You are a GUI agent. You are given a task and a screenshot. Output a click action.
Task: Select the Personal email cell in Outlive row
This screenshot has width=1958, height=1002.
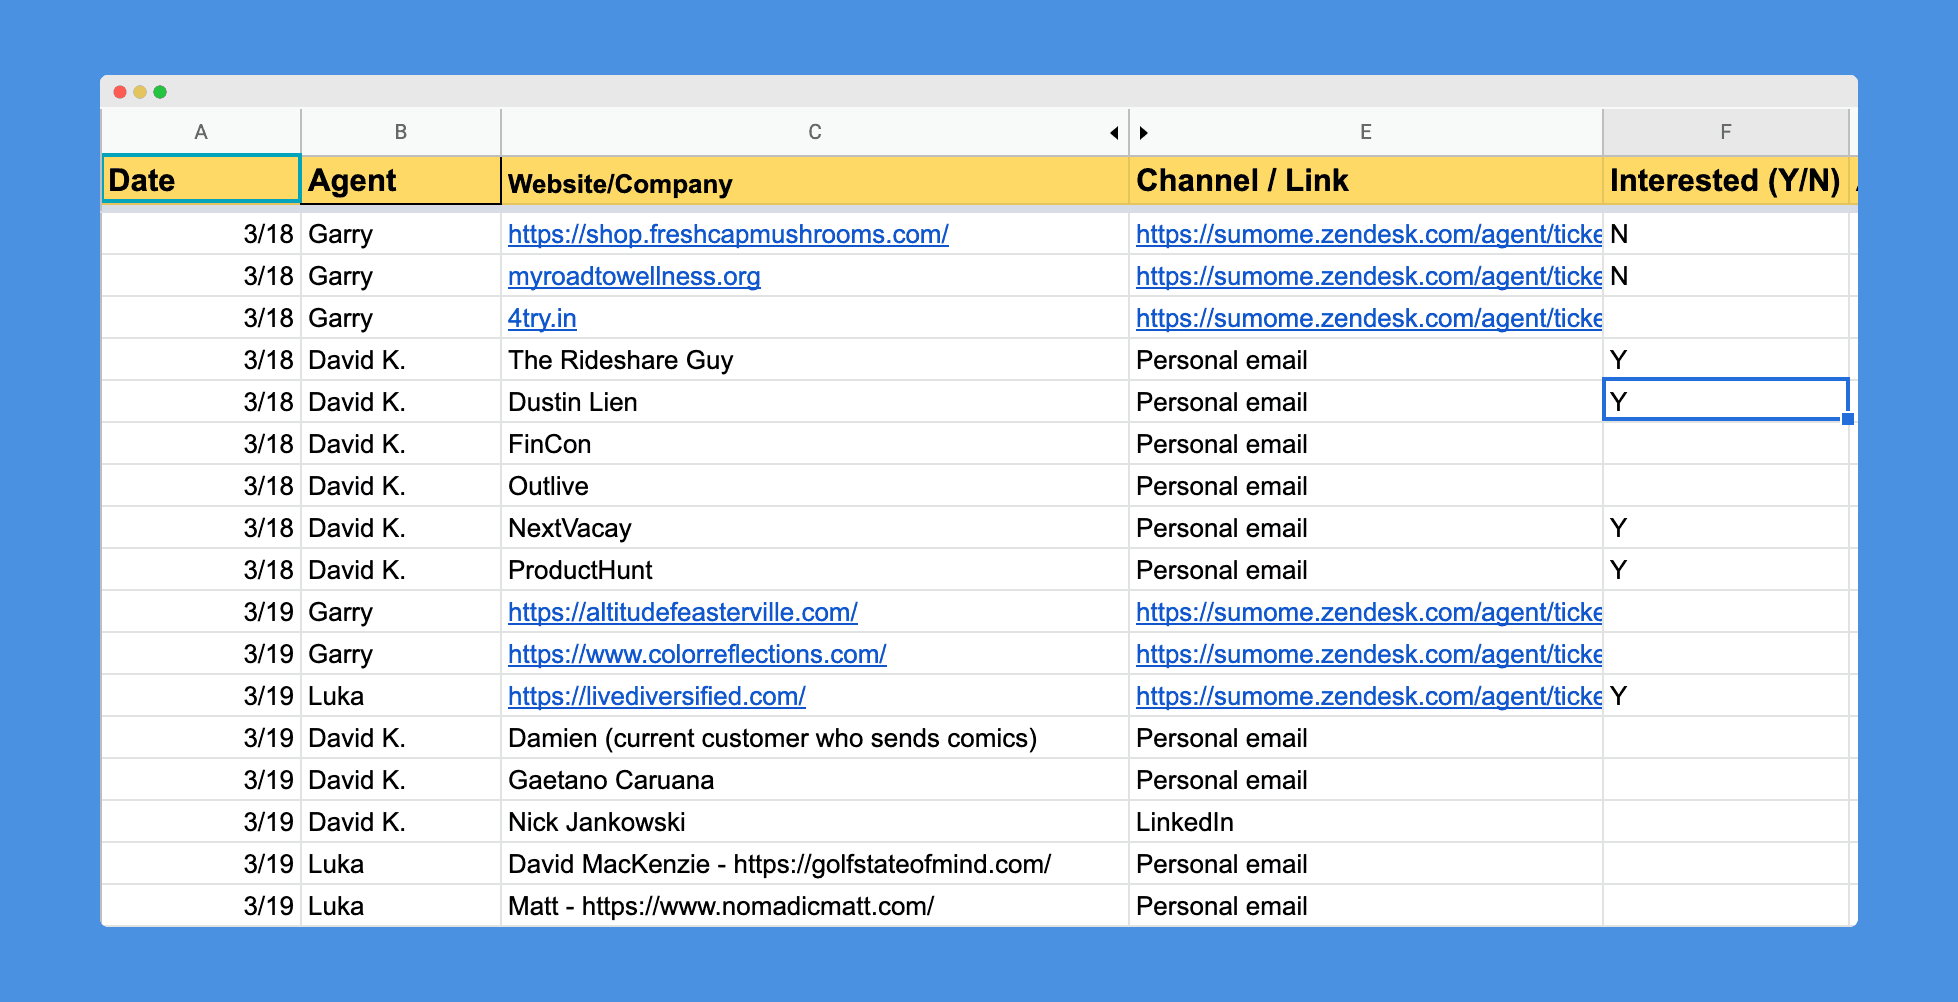coord(1366,486)
